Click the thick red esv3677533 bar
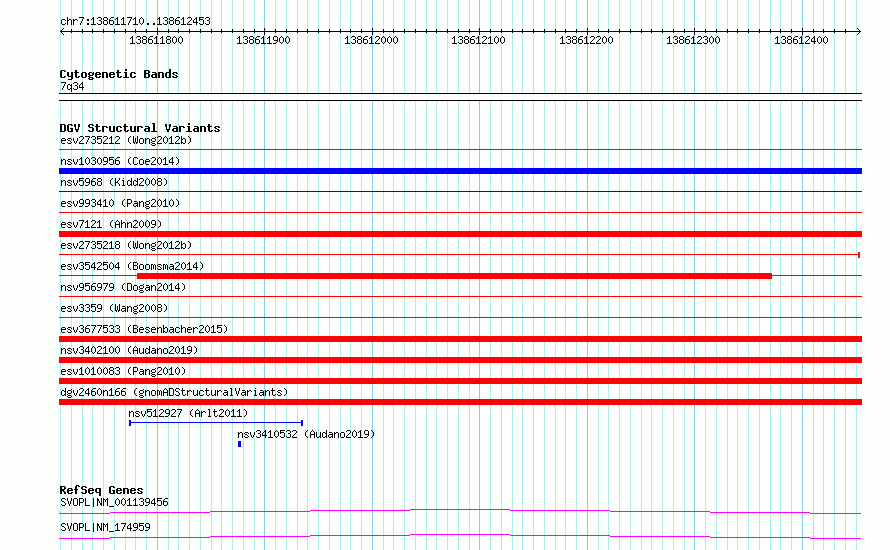 pyautogui.click(x=460, y=339)
